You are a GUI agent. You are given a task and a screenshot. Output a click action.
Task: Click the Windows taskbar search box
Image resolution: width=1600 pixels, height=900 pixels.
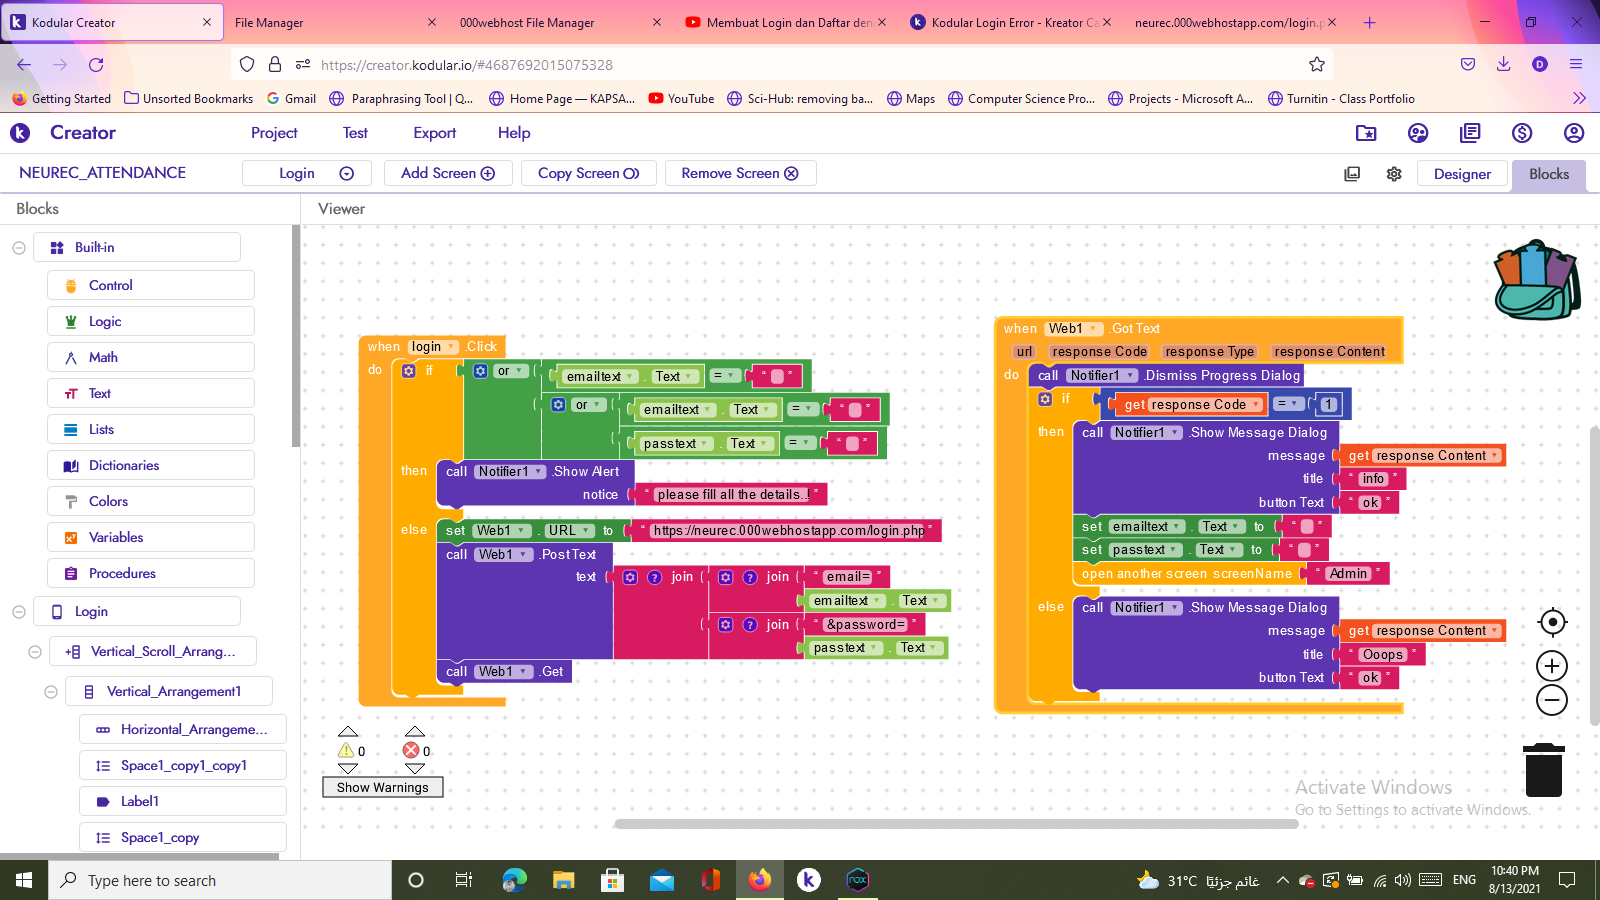pos(219,880)
